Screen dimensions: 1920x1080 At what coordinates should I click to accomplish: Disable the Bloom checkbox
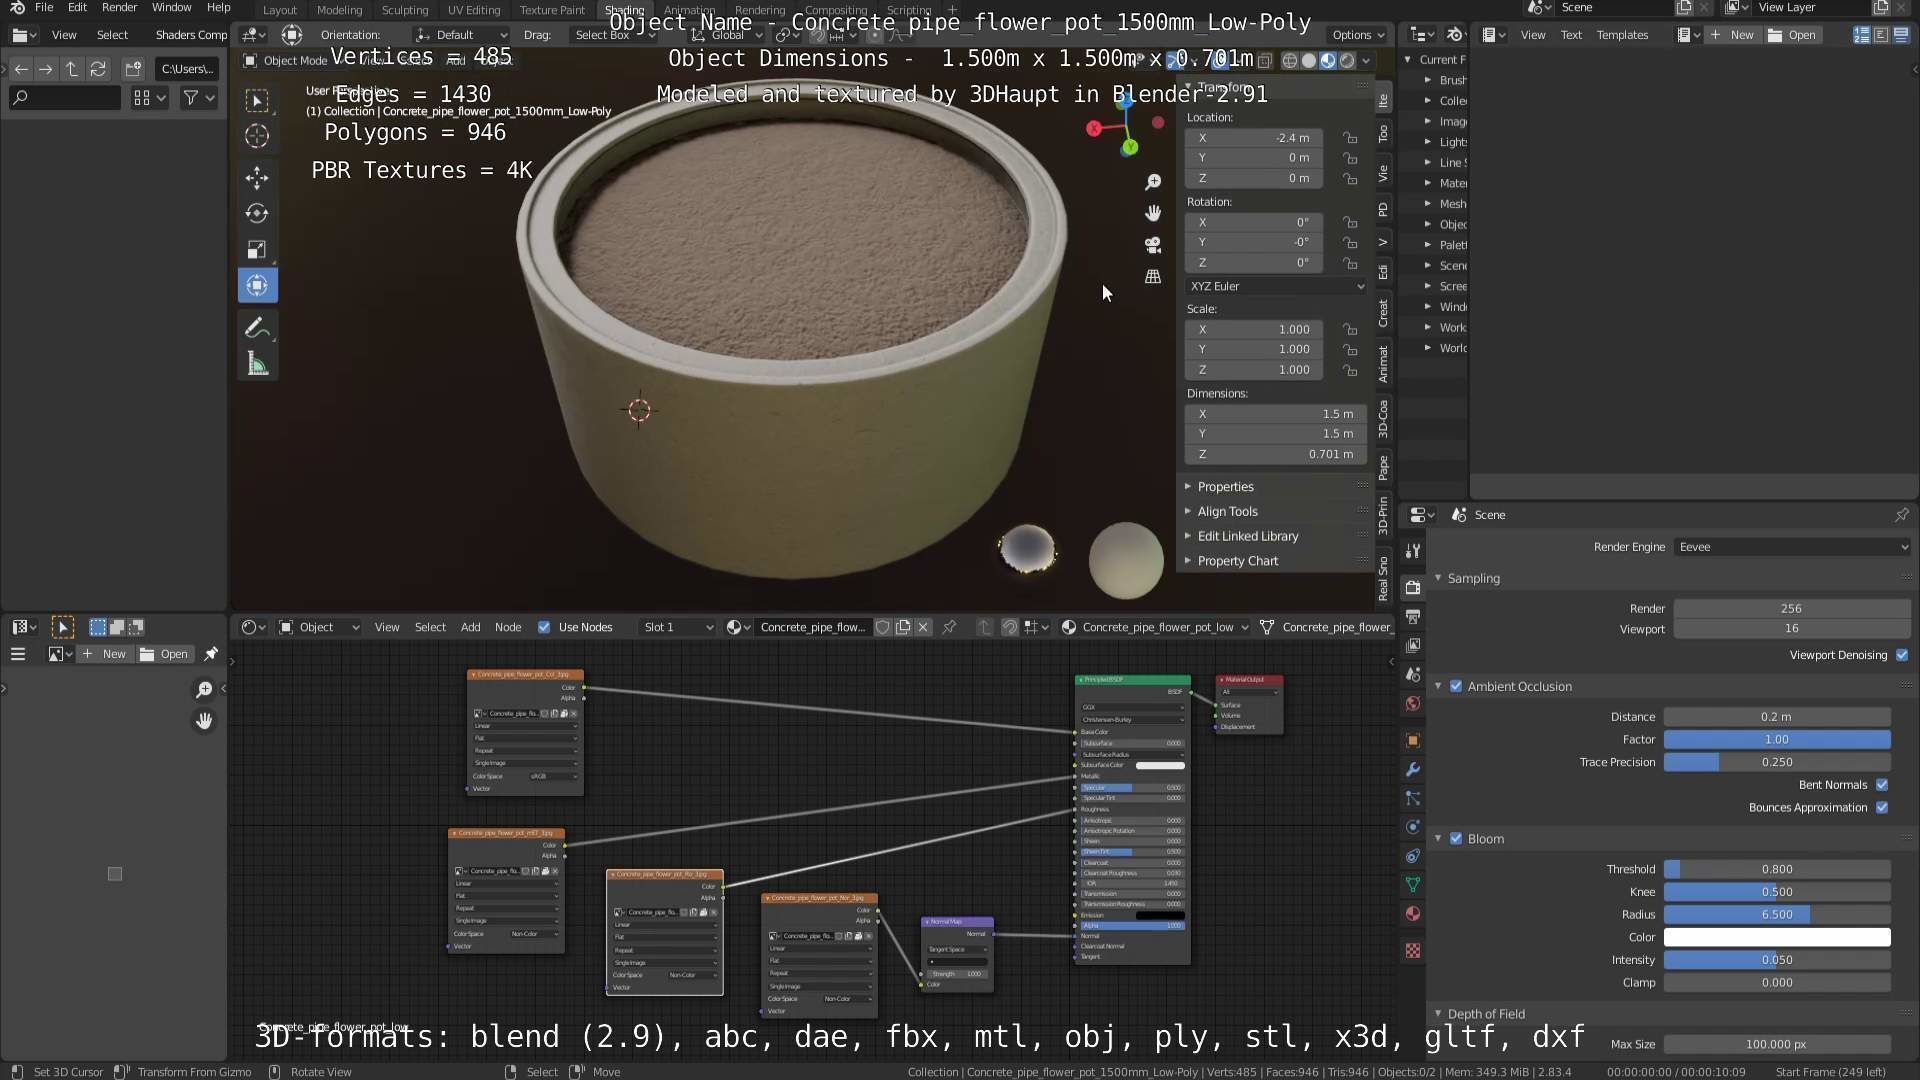tap(1456, 839)
